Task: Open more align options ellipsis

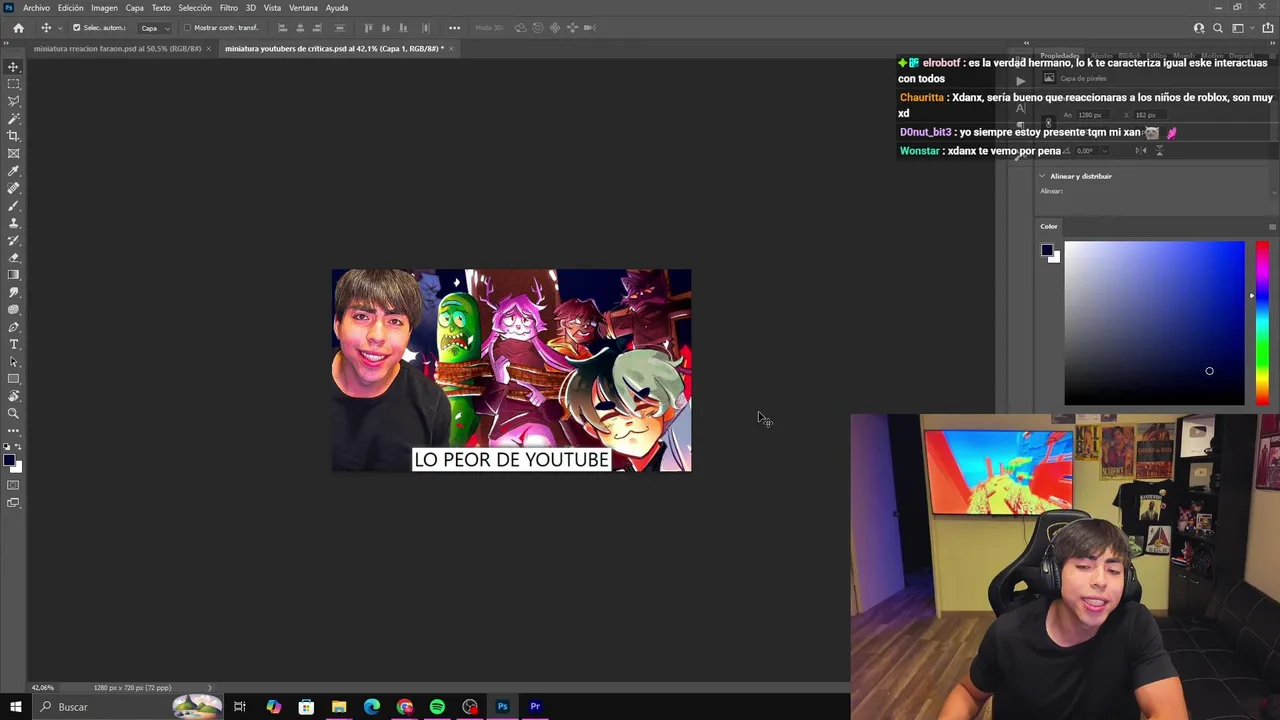Action: pos(454,28)
